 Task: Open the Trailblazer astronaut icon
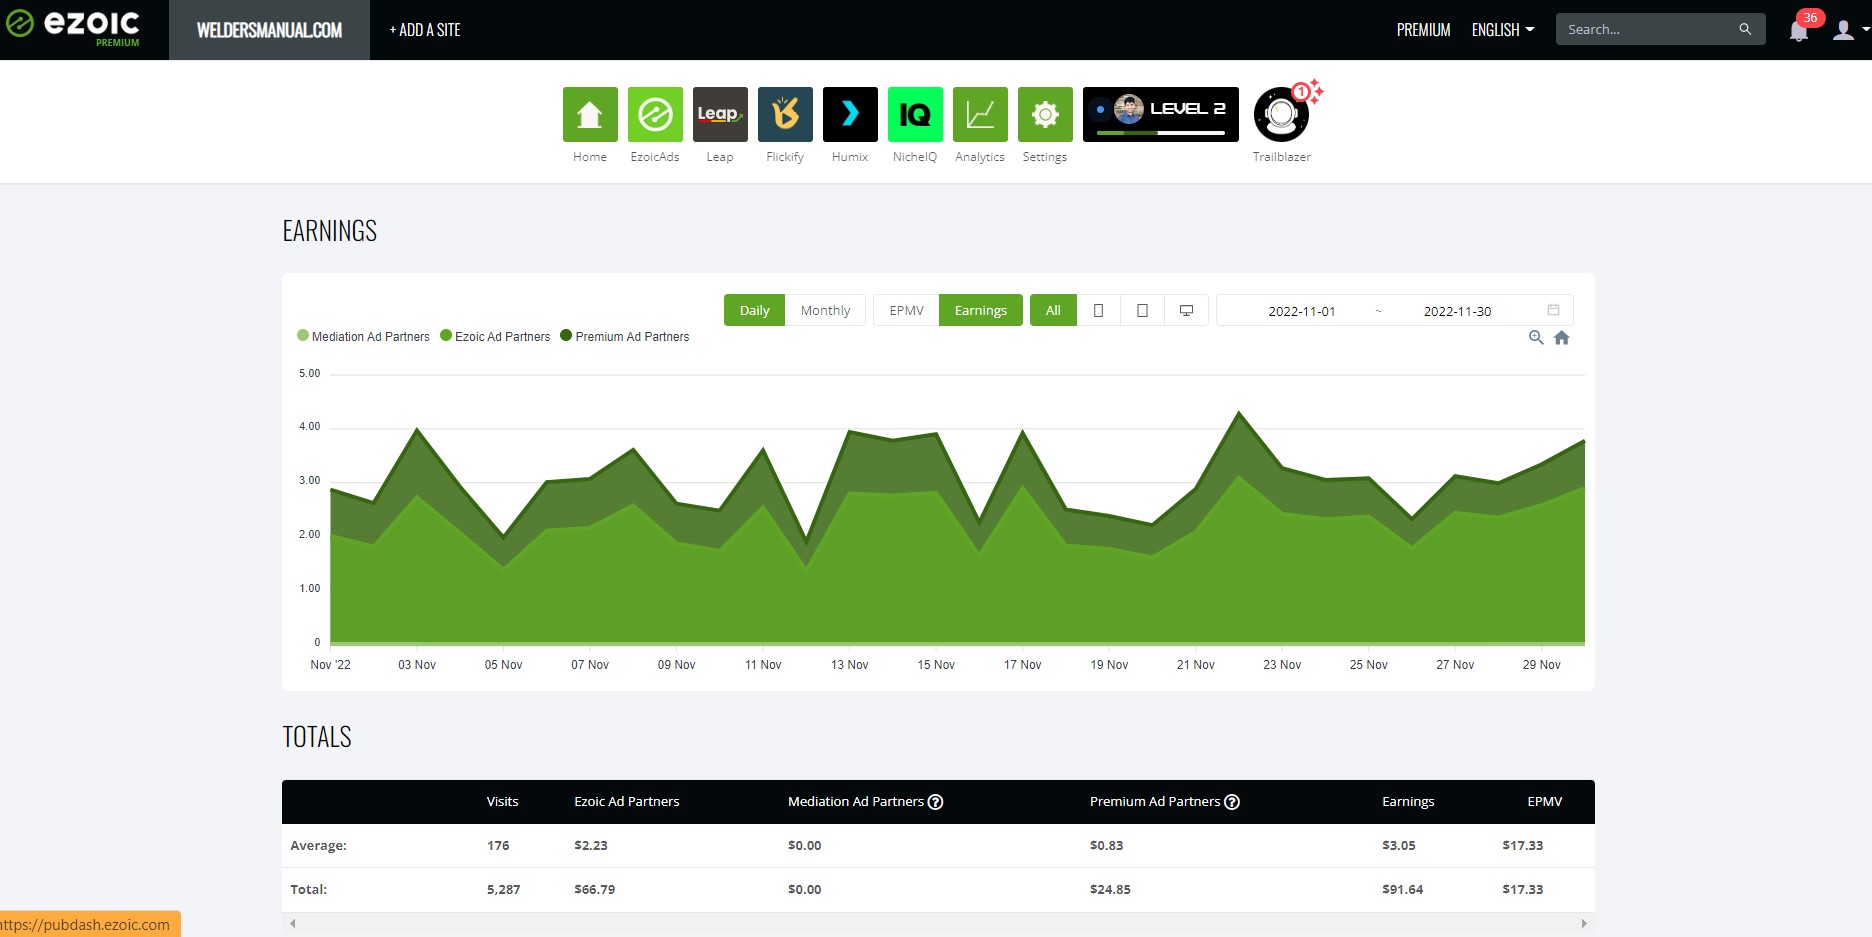1282,114
